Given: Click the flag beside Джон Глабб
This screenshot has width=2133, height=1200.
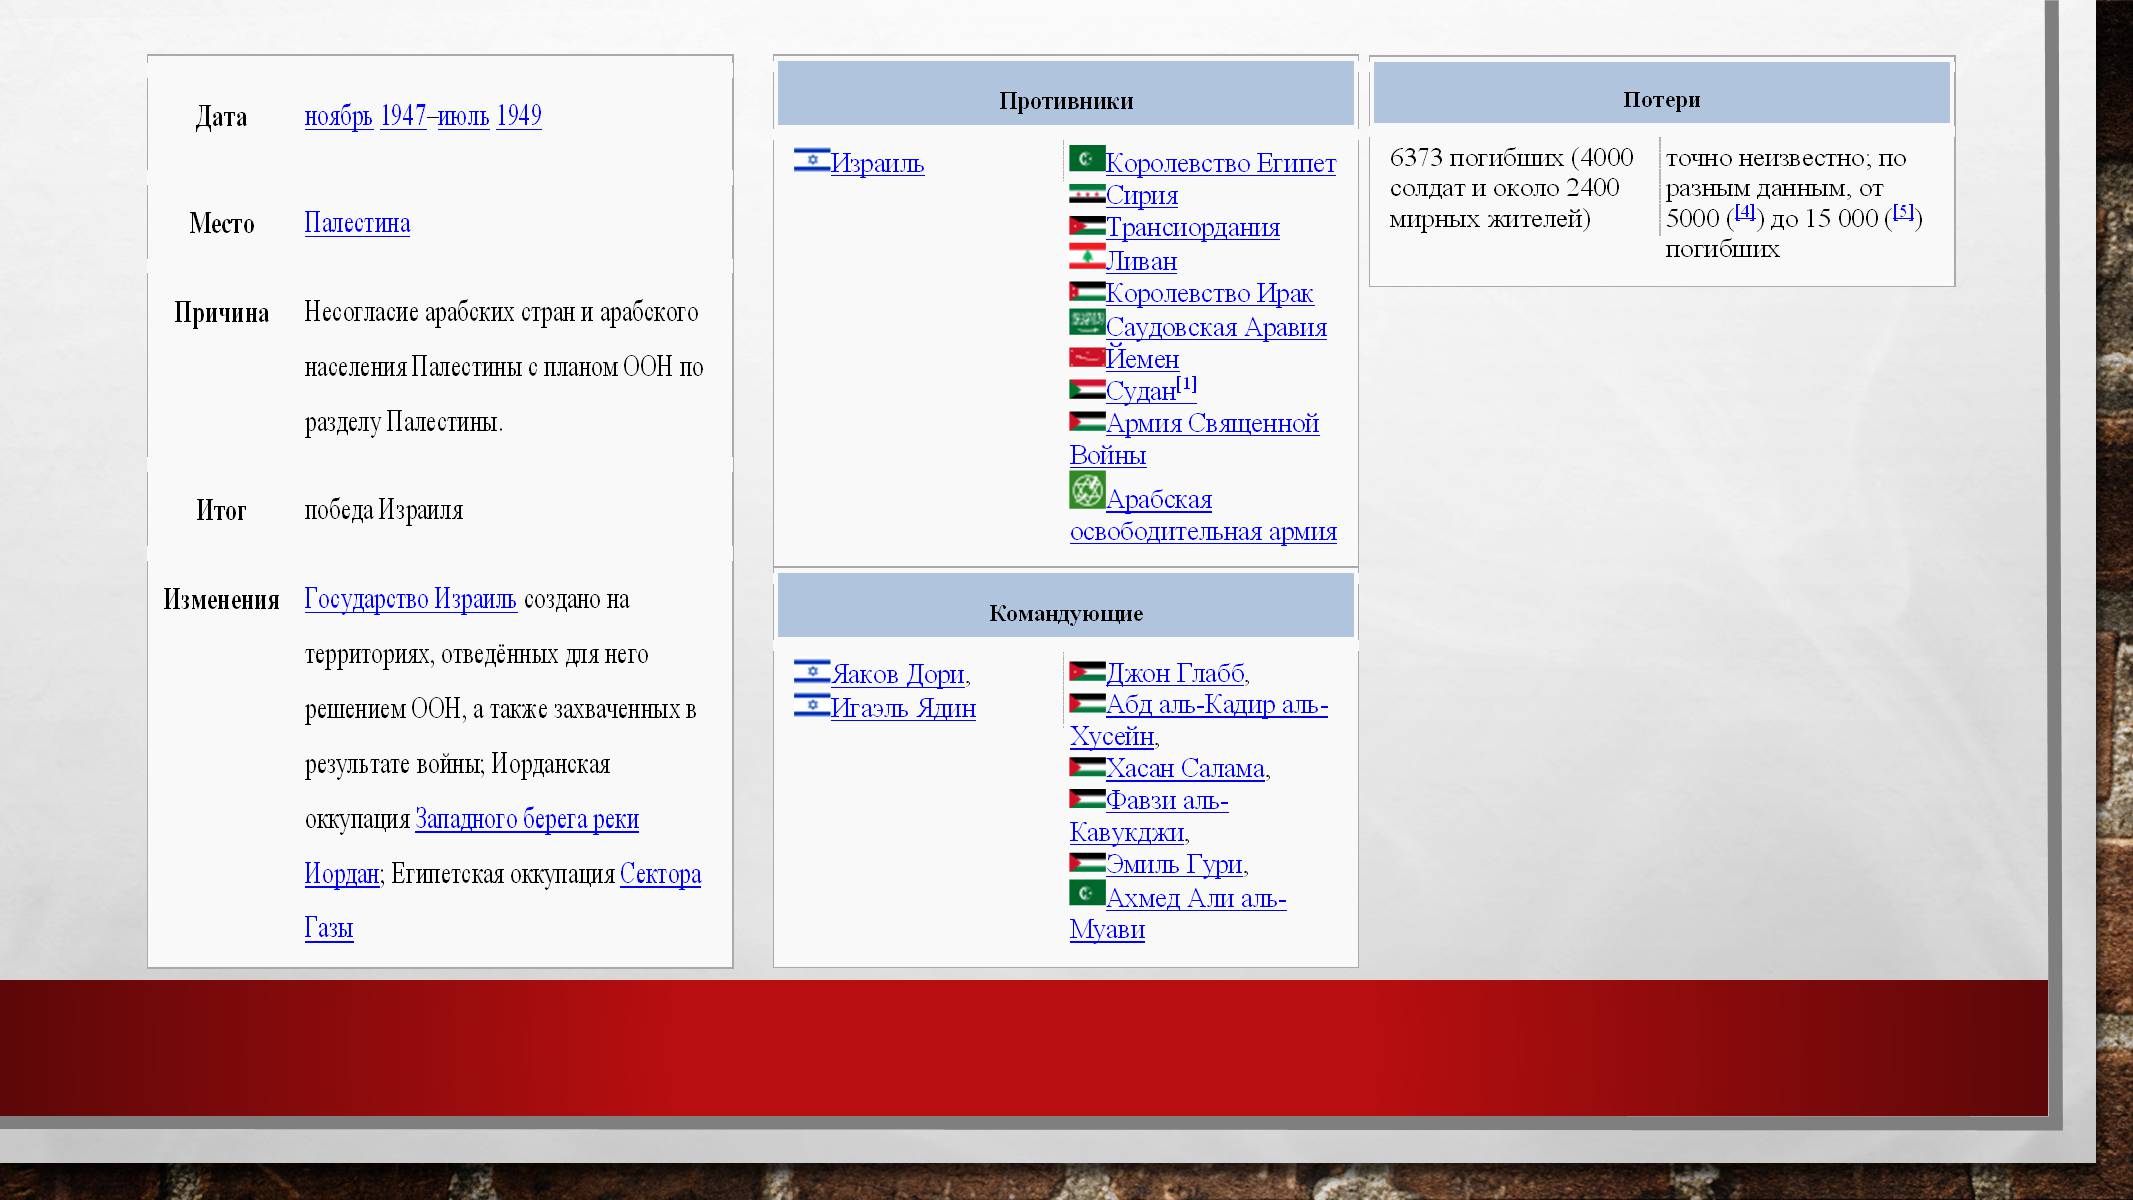Looking at the screenshot, I should coord(1087,672).
